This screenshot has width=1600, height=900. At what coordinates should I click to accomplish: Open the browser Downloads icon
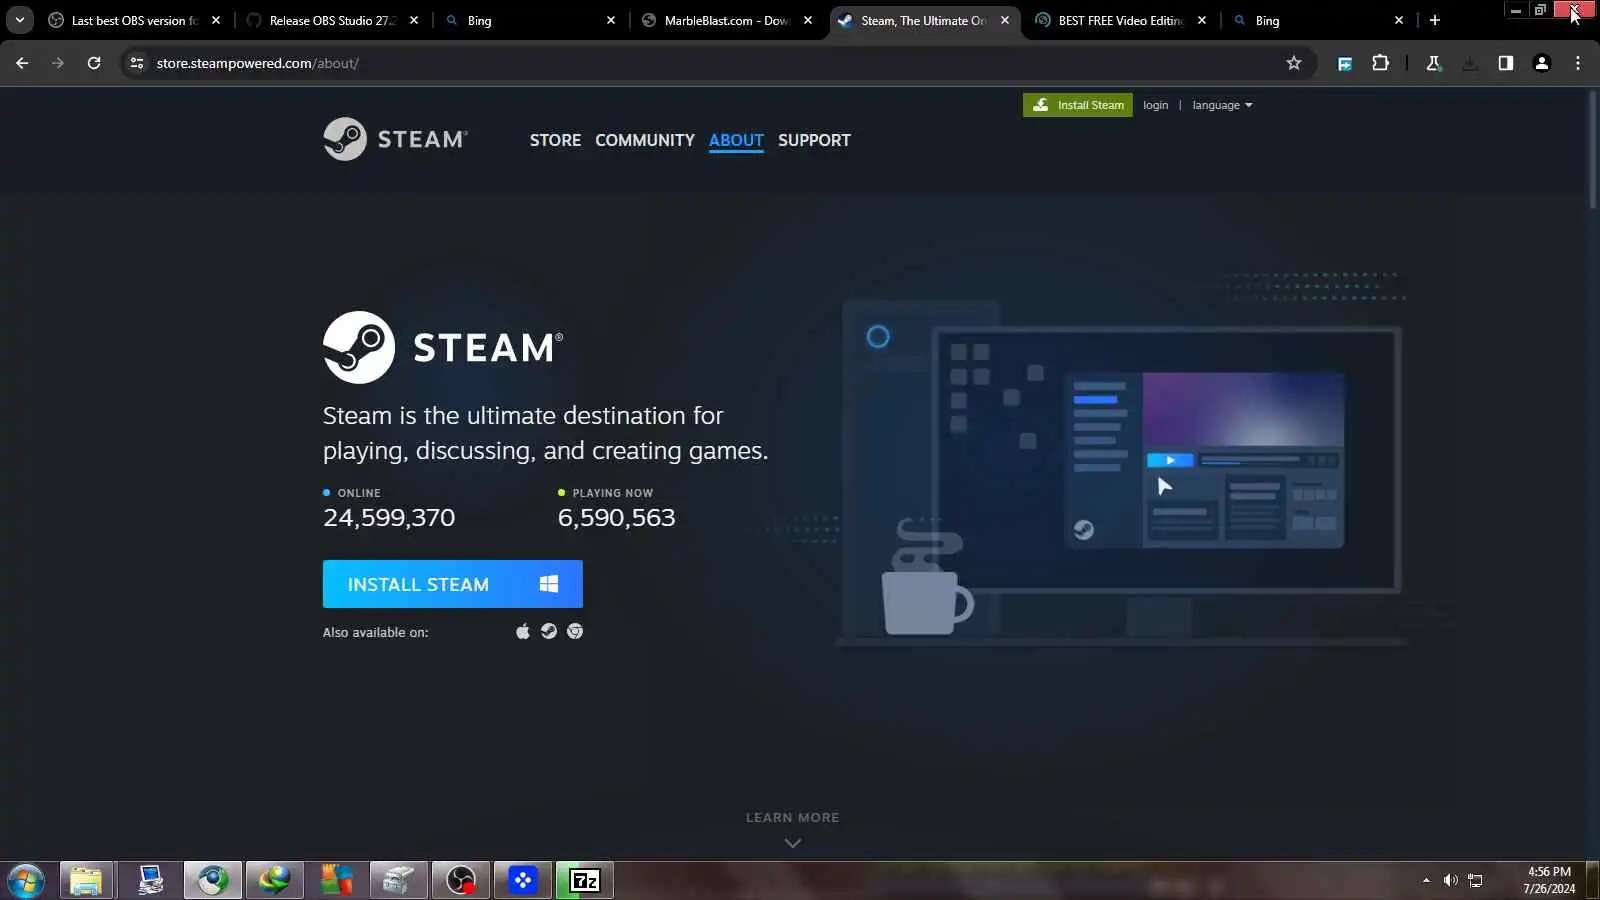(x=1469, y=63)
